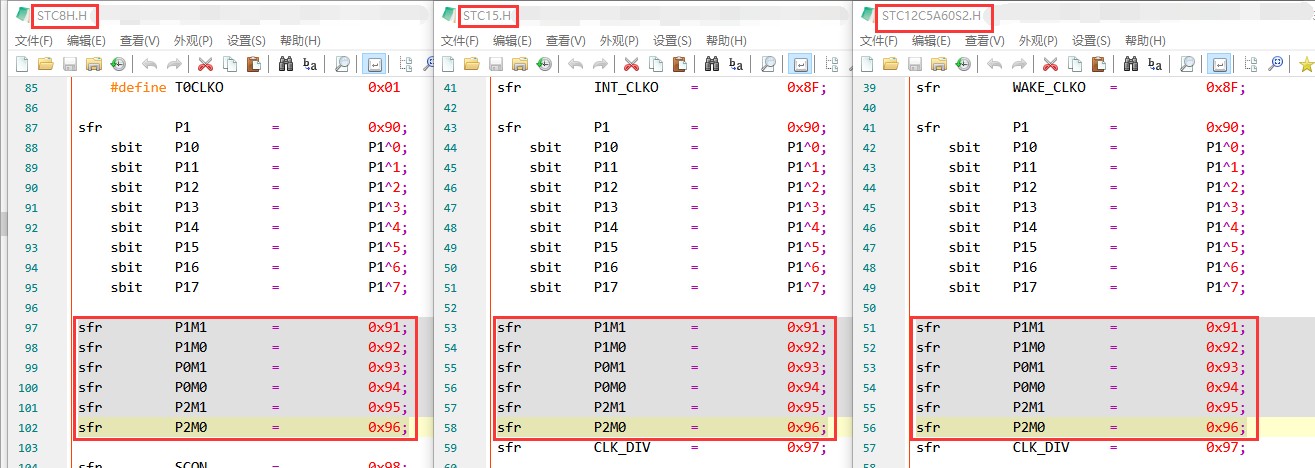Click line number 96 in STC8H.H
The width and height of the screenshot is (1315, 468).
[31, 307]
